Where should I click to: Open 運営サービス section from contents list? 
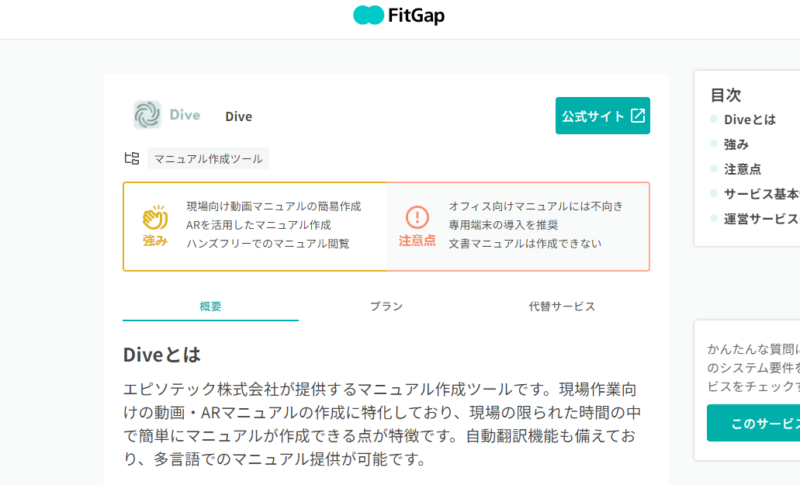[x=762, y=219]
